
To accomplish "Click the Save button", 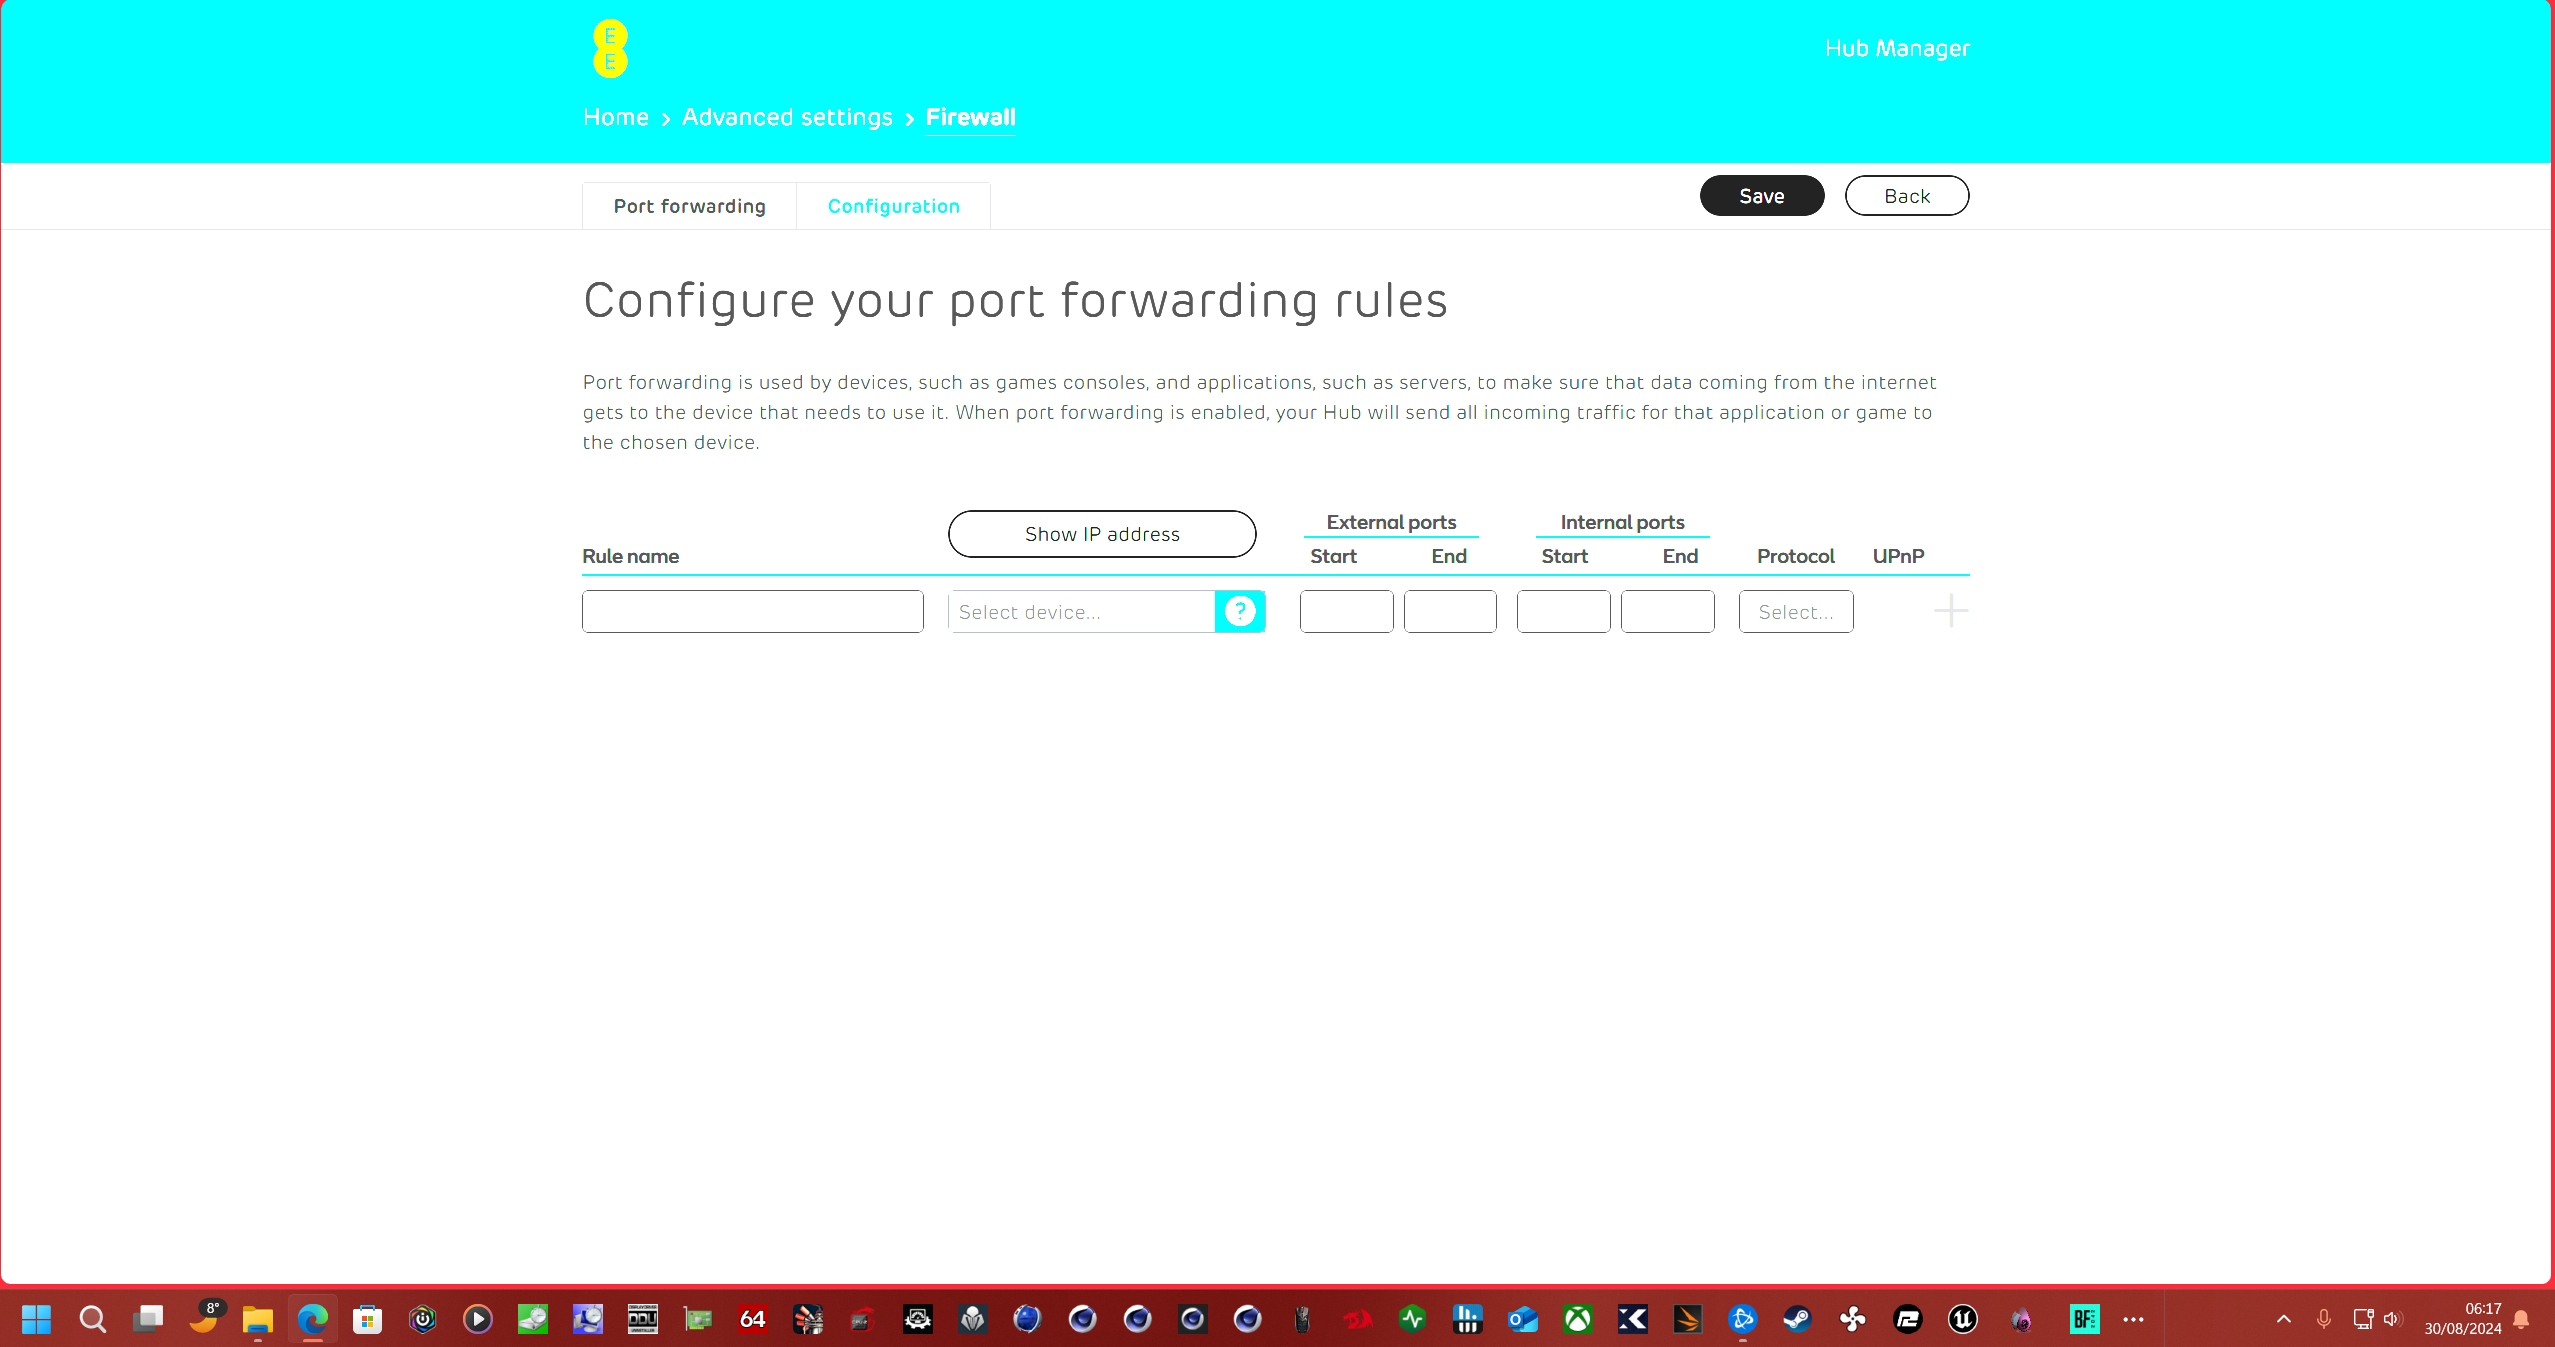I will 1761,194.
